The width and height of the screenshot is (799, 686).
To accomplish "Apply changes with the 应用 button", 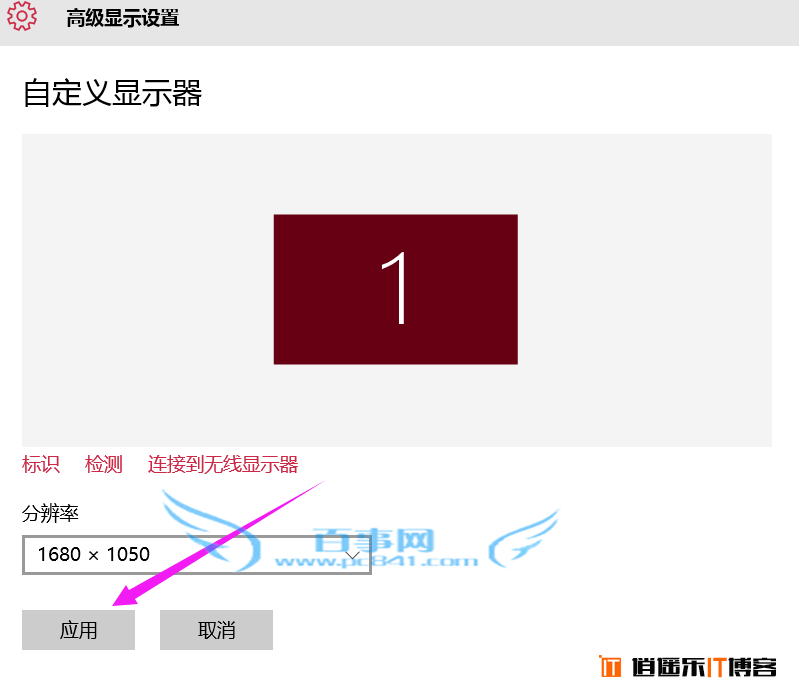I will [78, 630].
